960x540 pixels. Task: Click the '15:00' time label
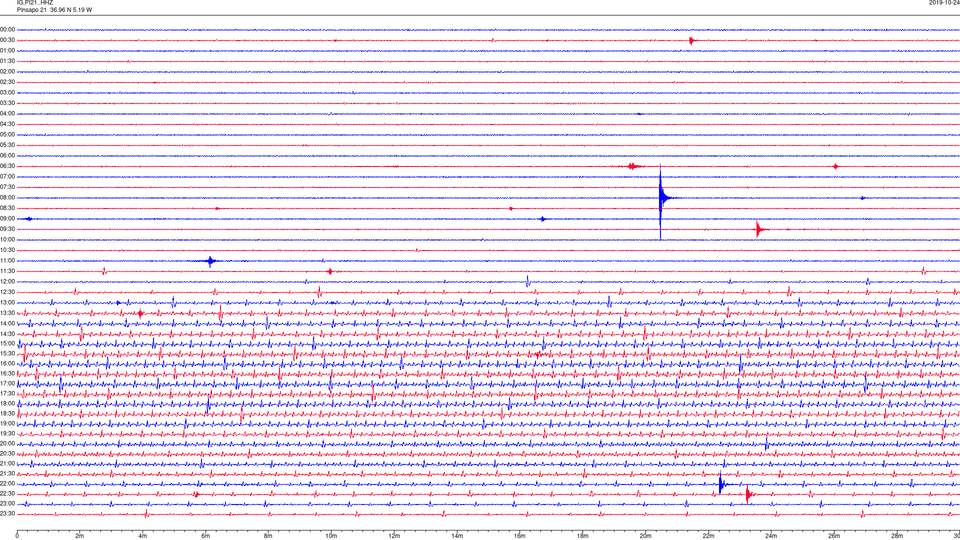tap(7, 343)
